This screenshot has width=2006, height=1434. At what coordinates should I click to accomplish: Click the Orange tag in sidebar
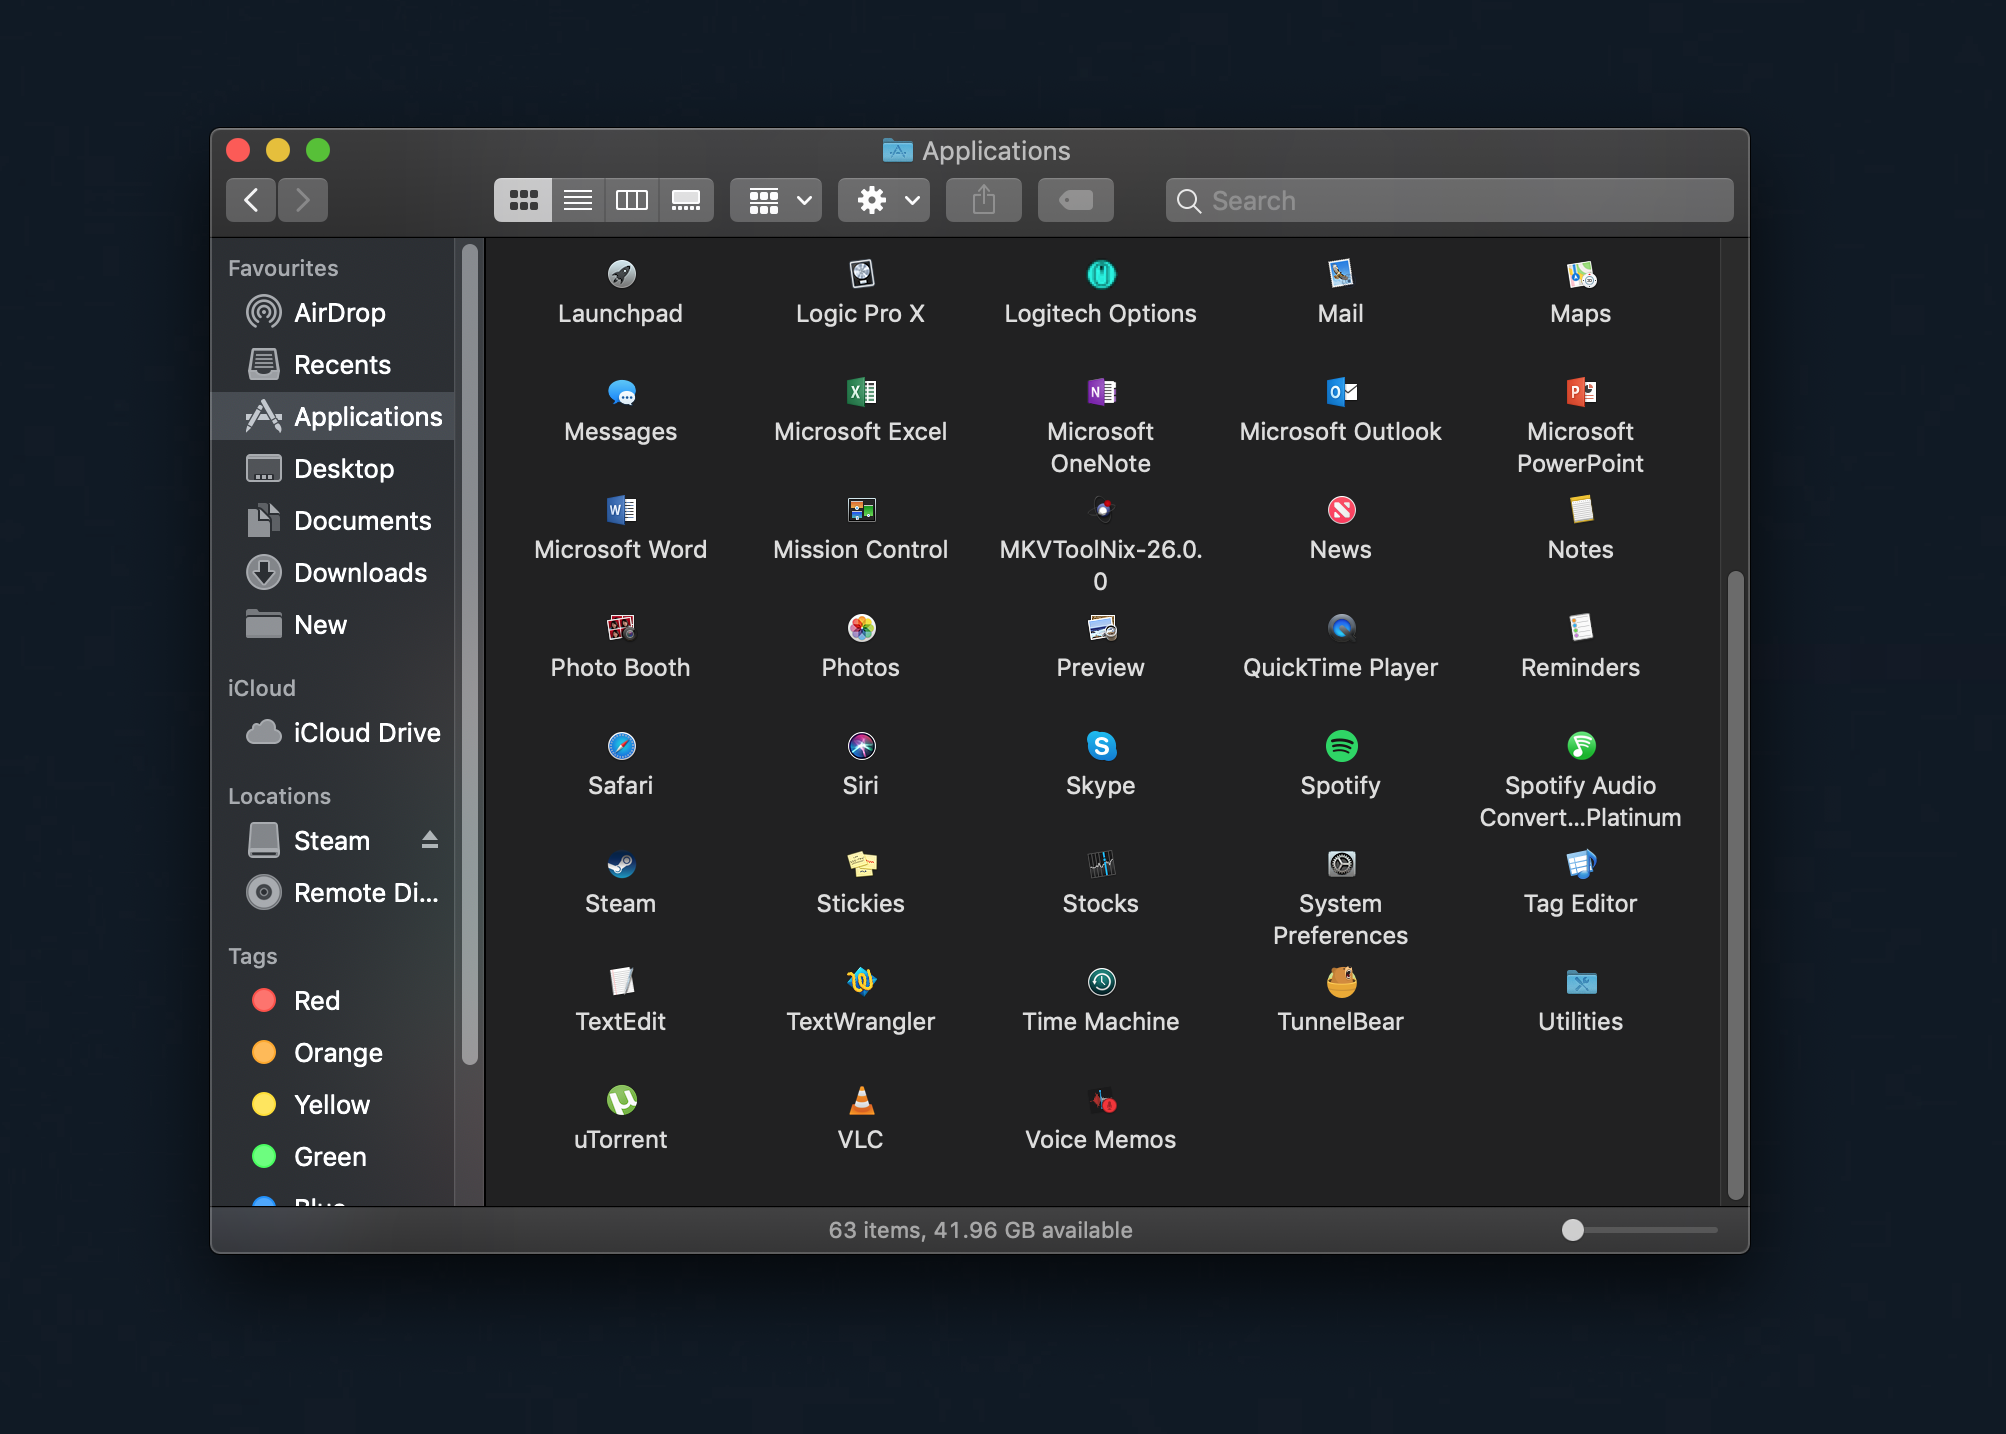click(337, 1053)
